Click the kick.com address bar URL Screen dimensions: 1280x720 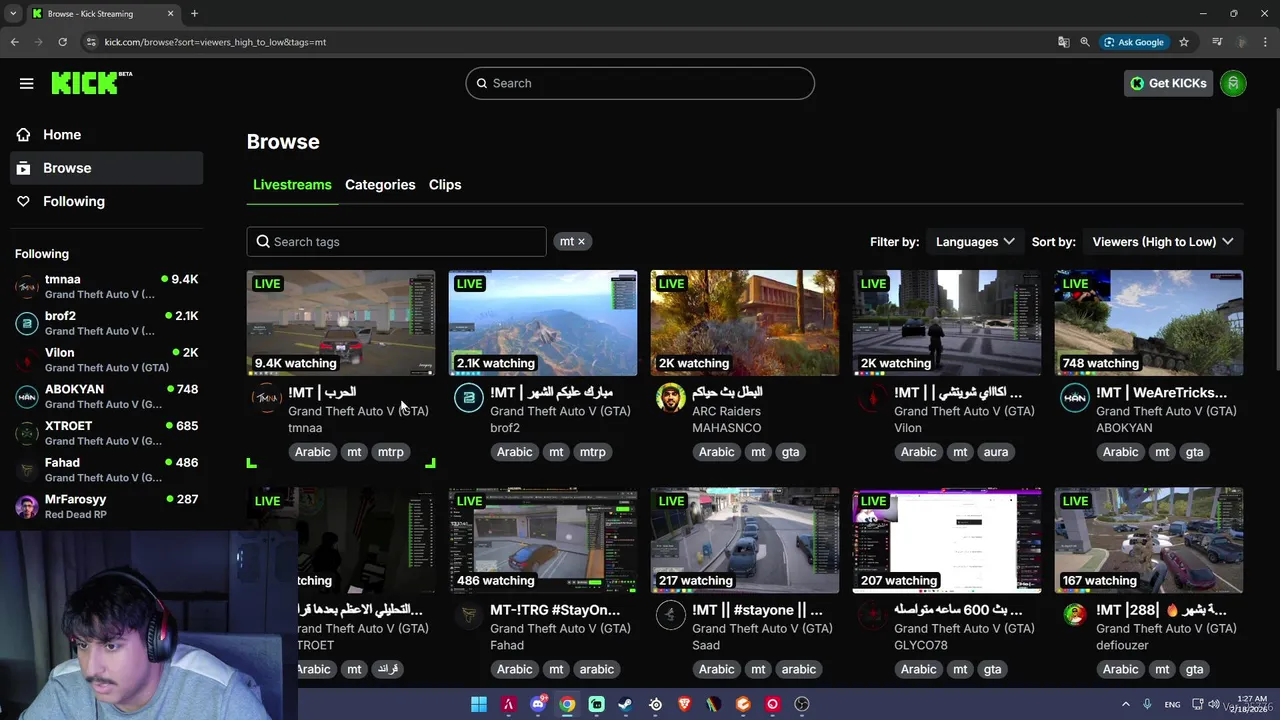pos(215,42)
